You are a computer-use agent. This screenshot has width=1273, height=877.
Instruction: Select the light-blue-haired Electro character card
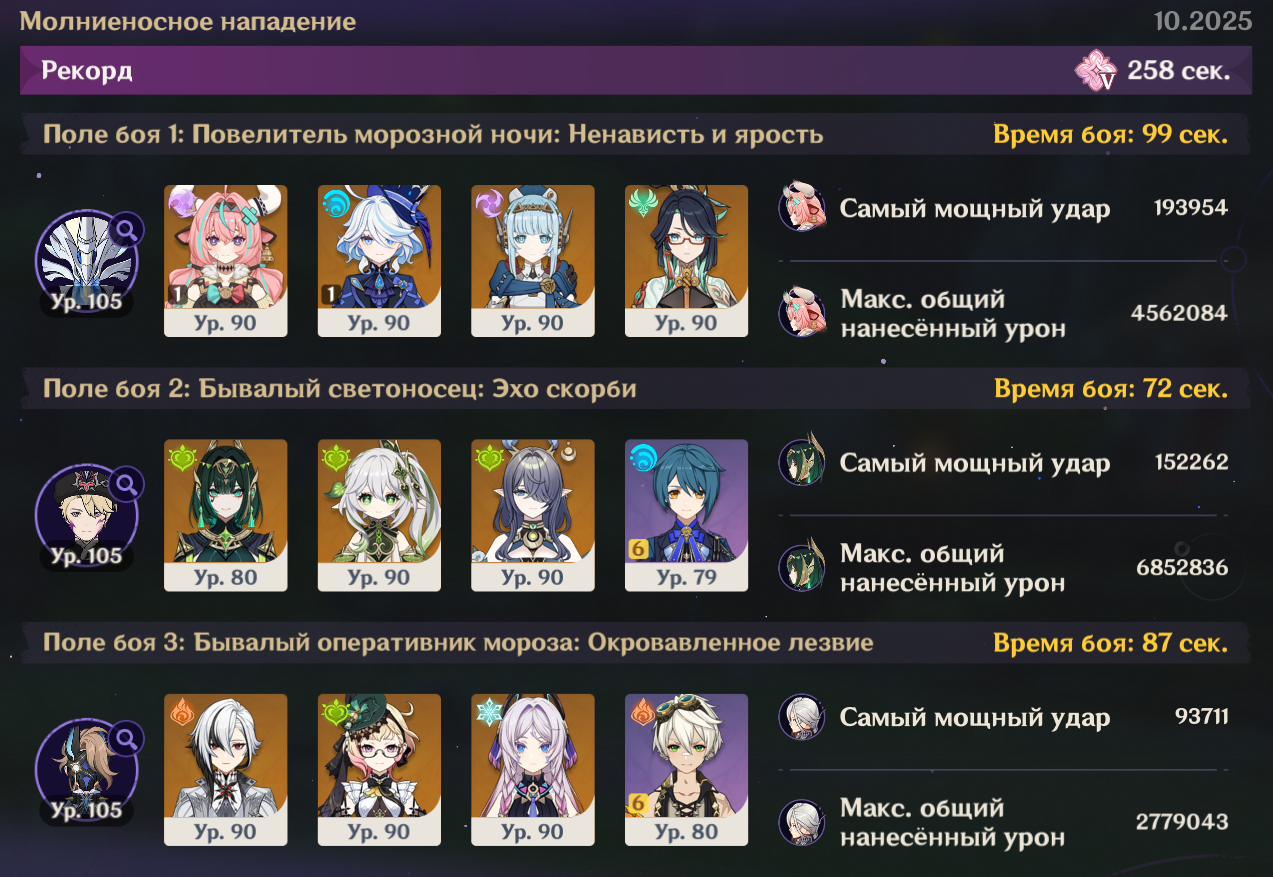533,261
